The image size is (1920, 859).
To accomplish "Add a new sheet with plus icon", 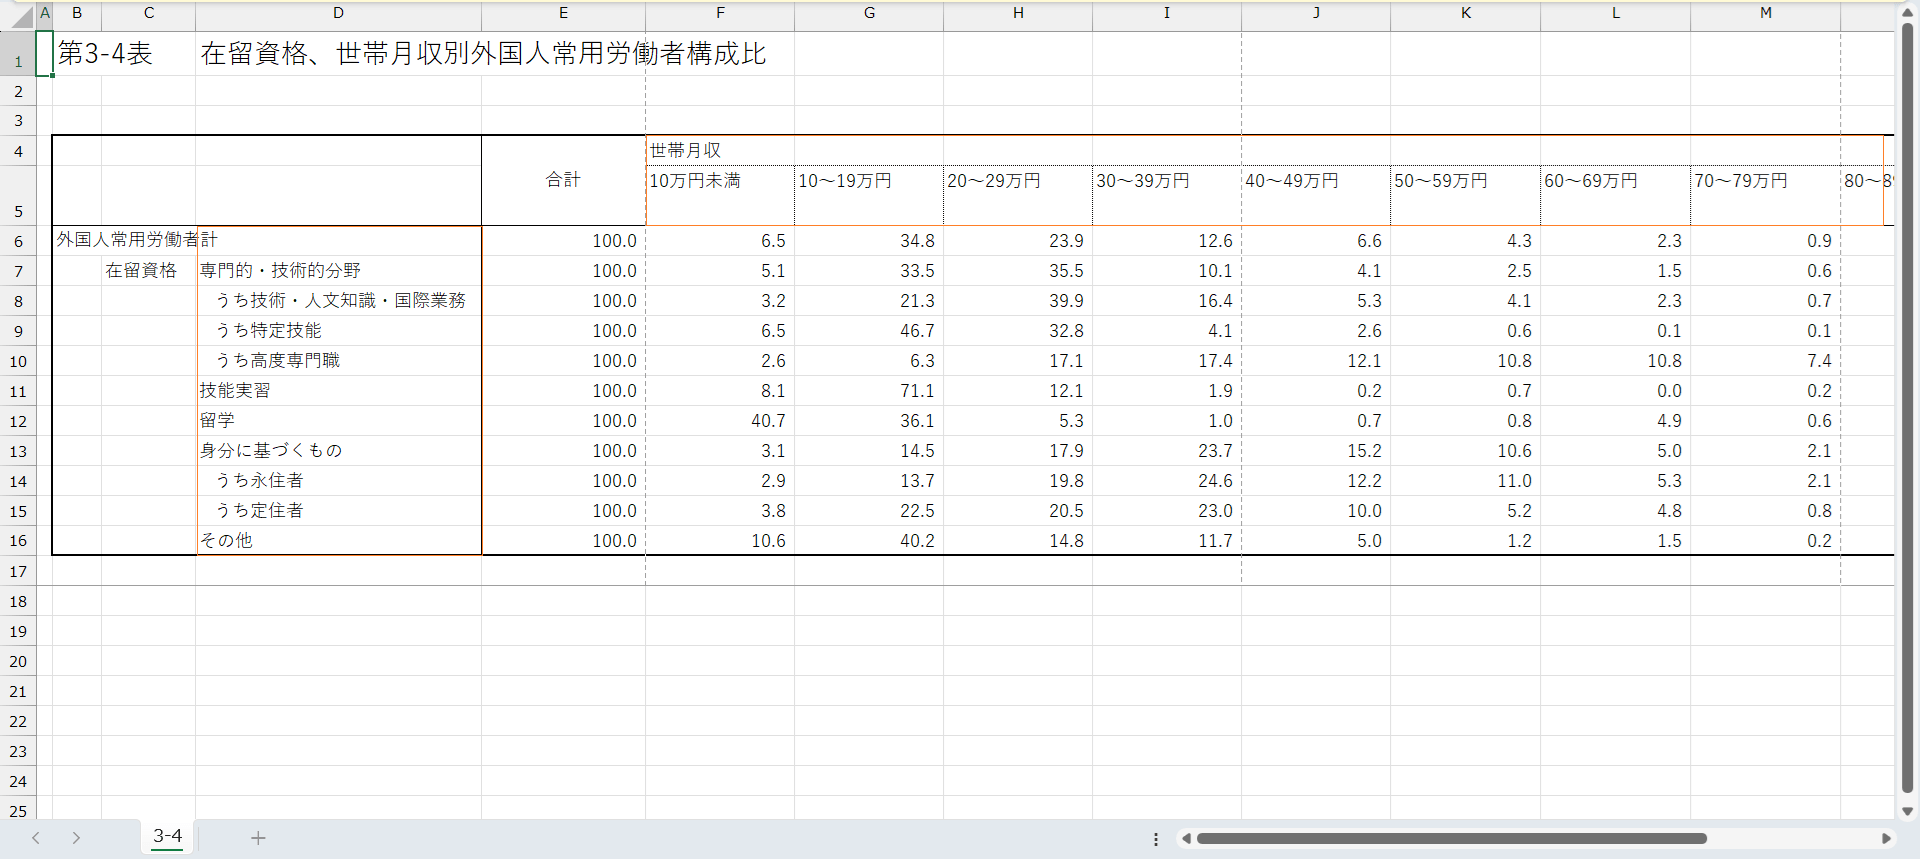I will point(258,838).
